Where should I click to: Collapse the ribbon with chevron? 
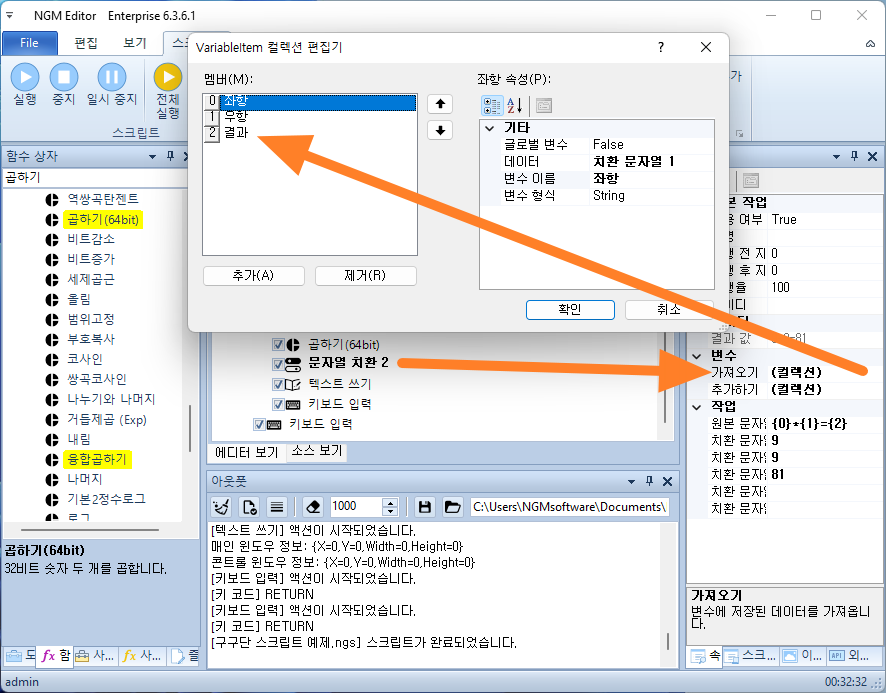pyautogui.click(x=871, y=44)
